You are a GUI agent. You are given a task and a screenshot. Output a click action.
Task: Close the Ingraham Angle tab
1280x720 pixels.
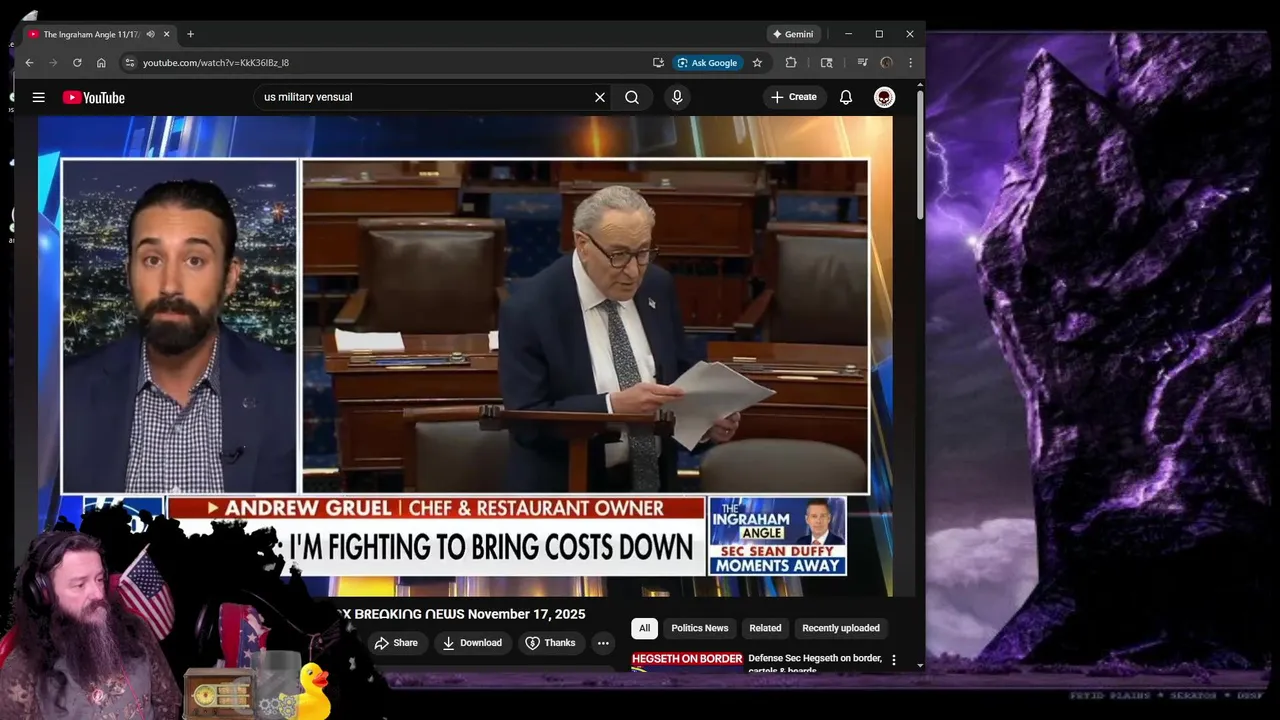[x=167, y=34]
